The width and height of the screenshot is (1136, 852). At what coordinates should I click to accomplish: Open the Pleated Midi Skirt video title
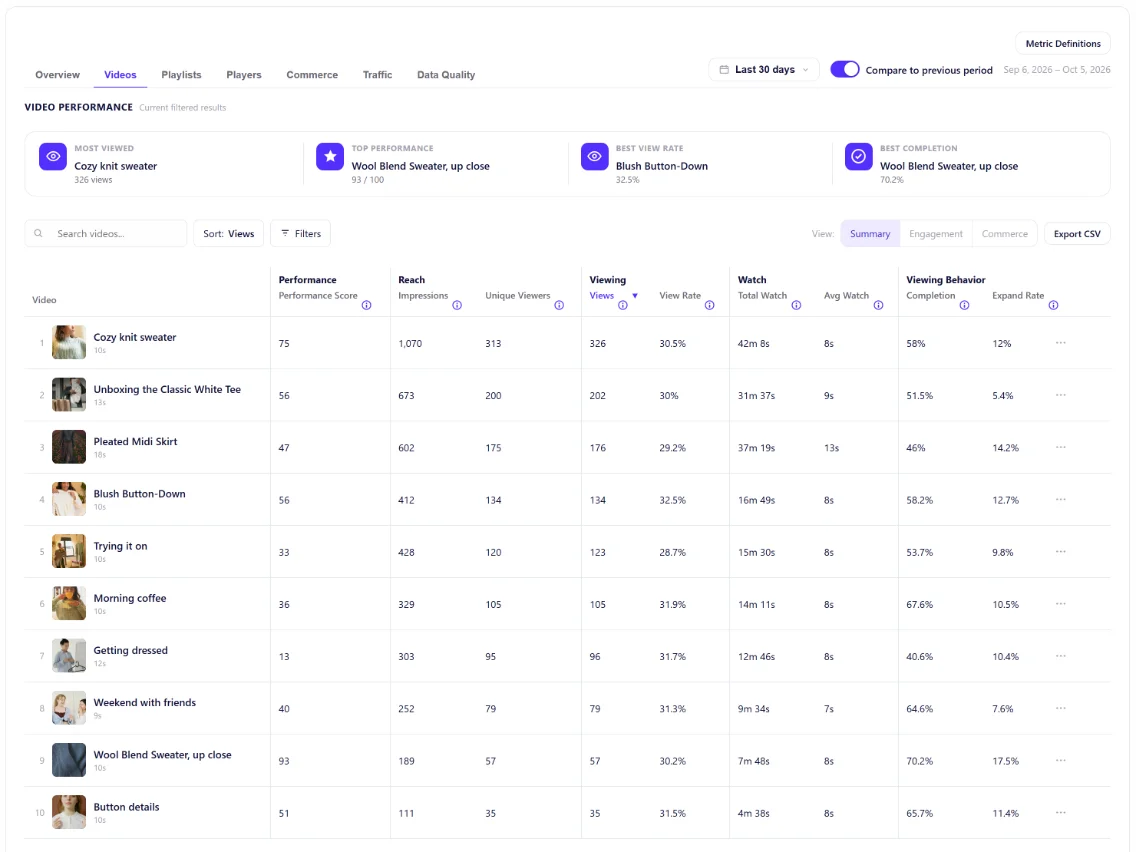click(x=135, y=441)
